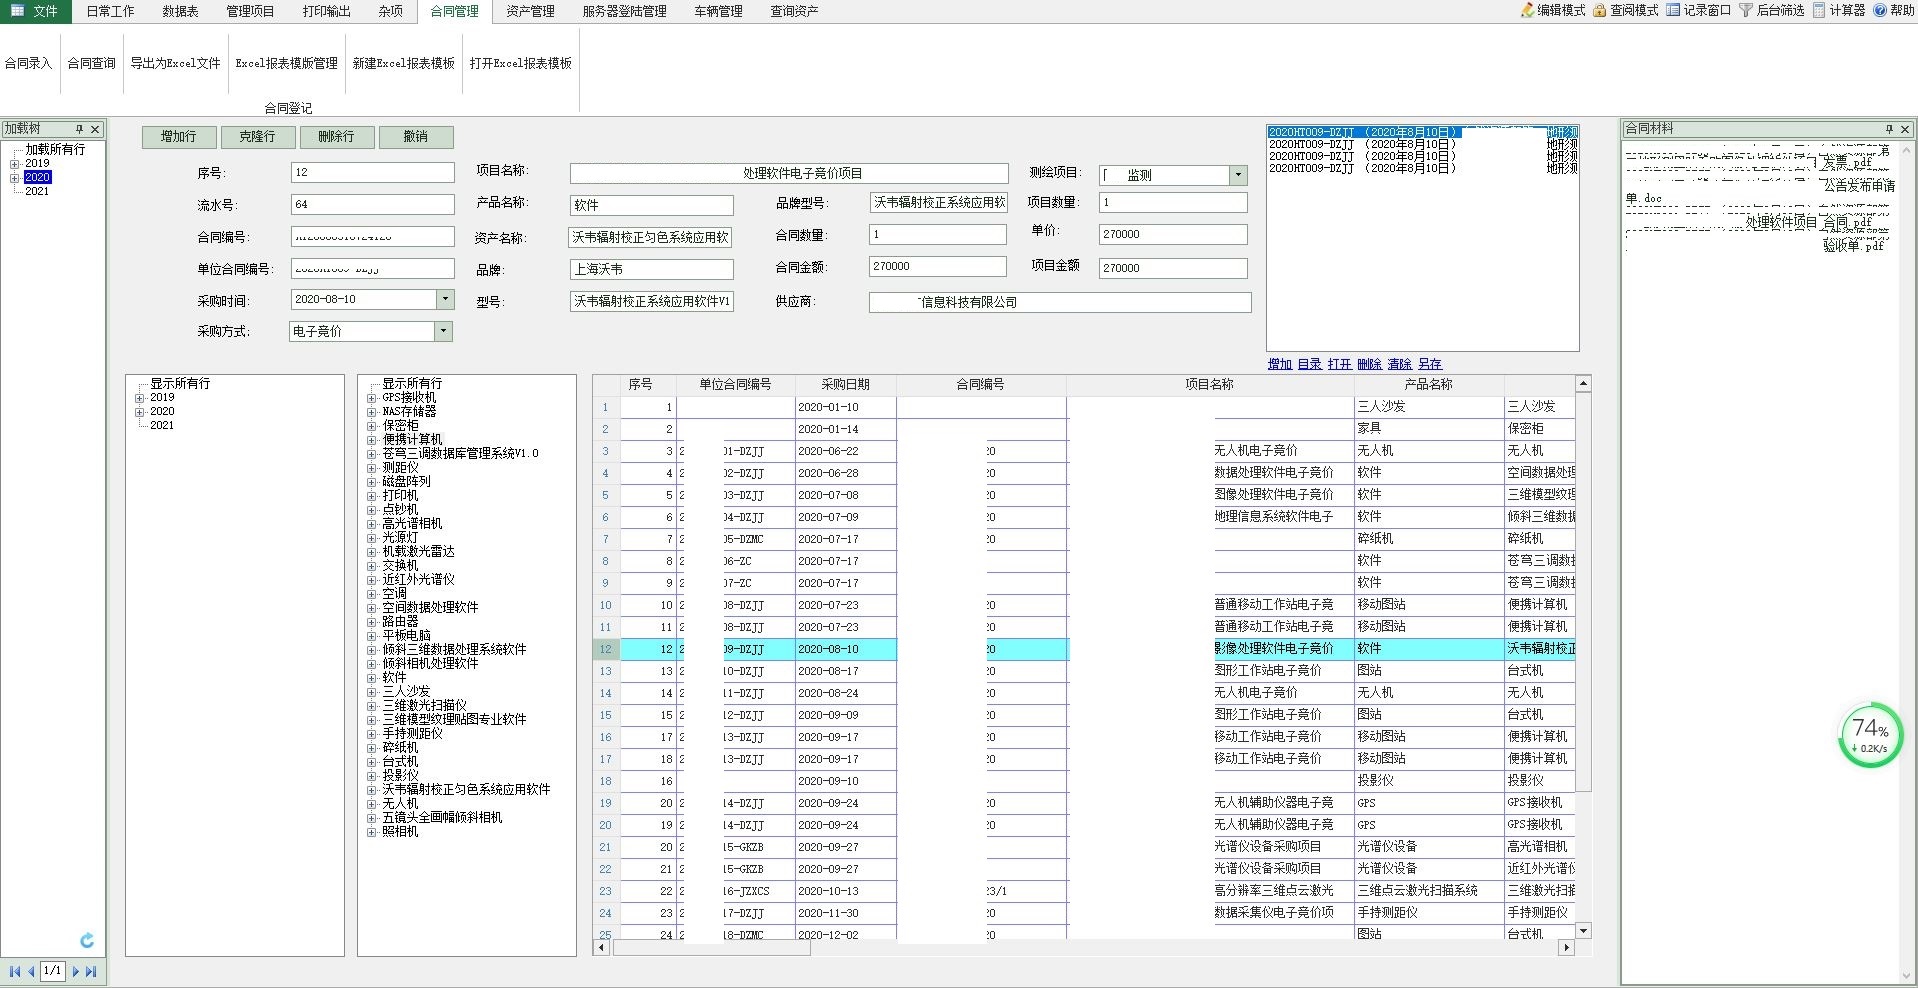The height and width of the screenshot is (988, 1918).
Task: Click the 清除 link
Action: tap(1400, 364)
